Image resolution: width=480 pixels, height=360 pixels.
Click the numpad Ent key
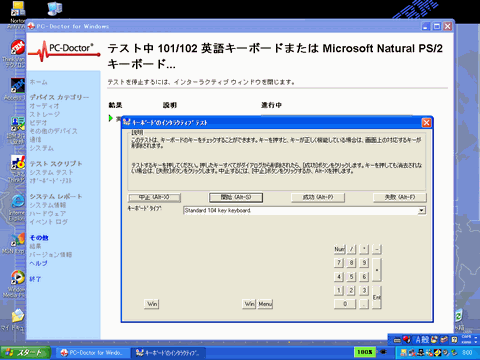tap(377, 297)
